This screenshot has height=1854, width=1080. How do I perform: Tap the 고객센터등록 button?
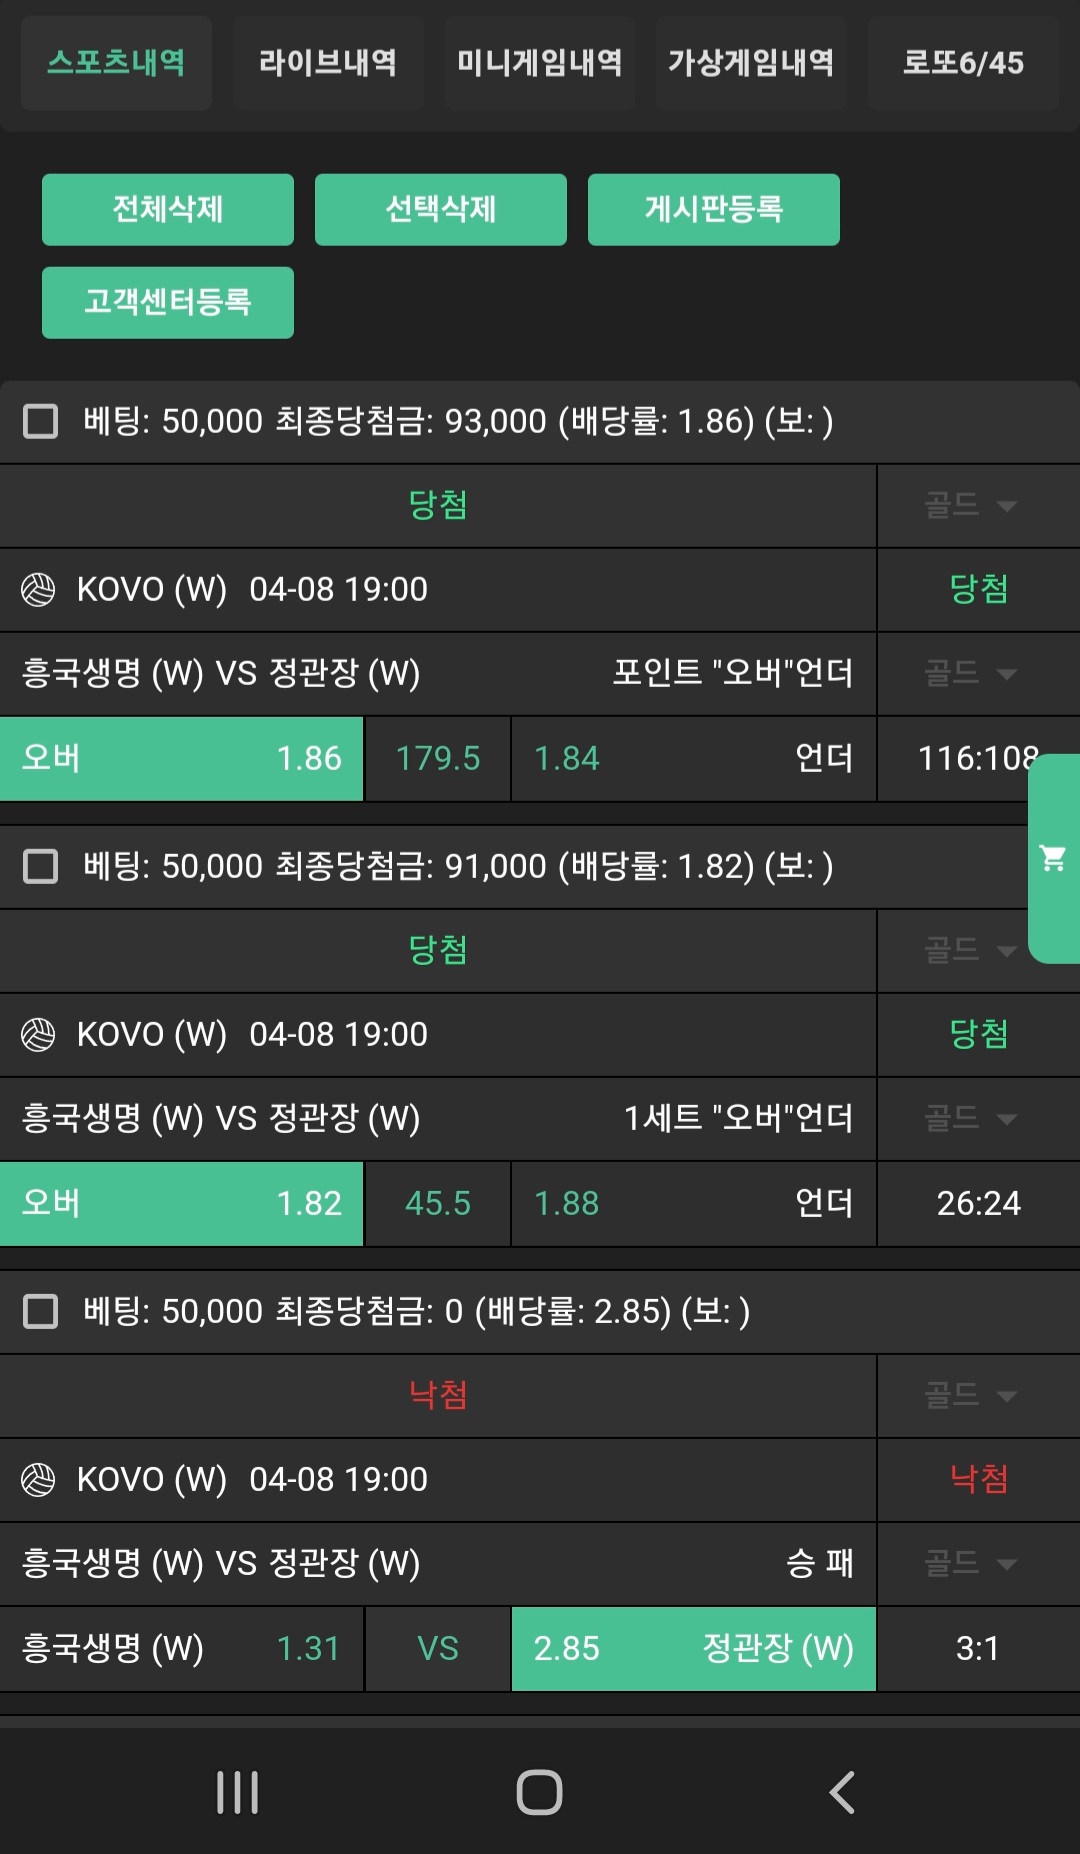(168, 302)
